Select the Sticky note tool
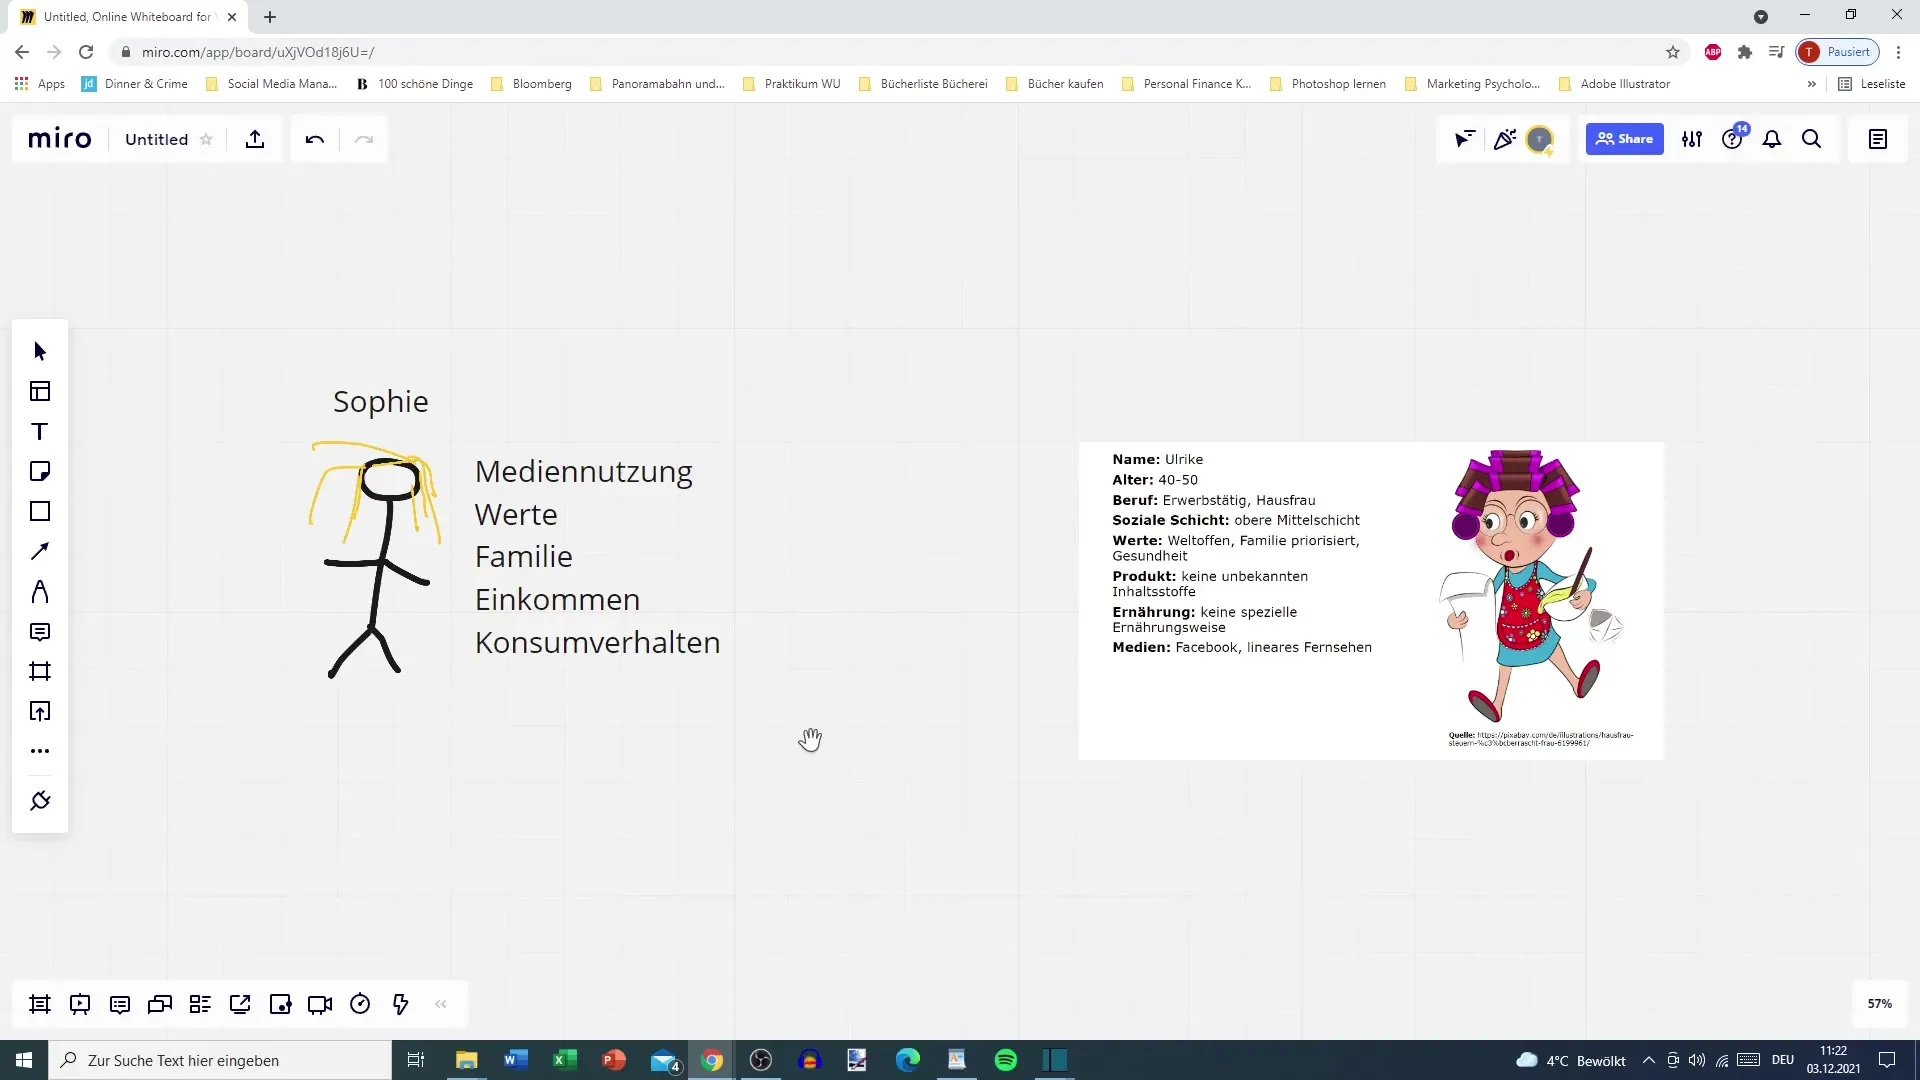 pyautogui.click(x=40, y=471)
